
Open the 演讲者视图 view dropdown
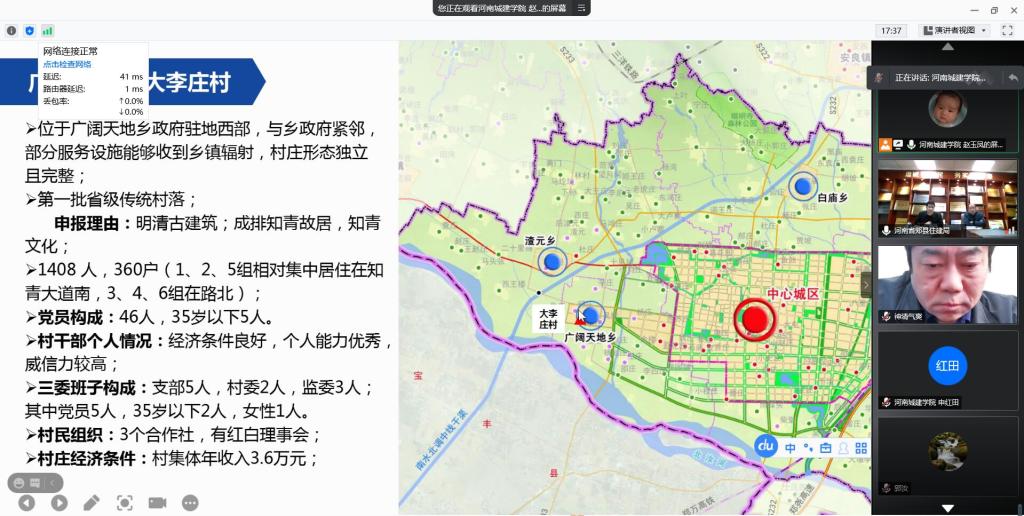tap(954, 31)
